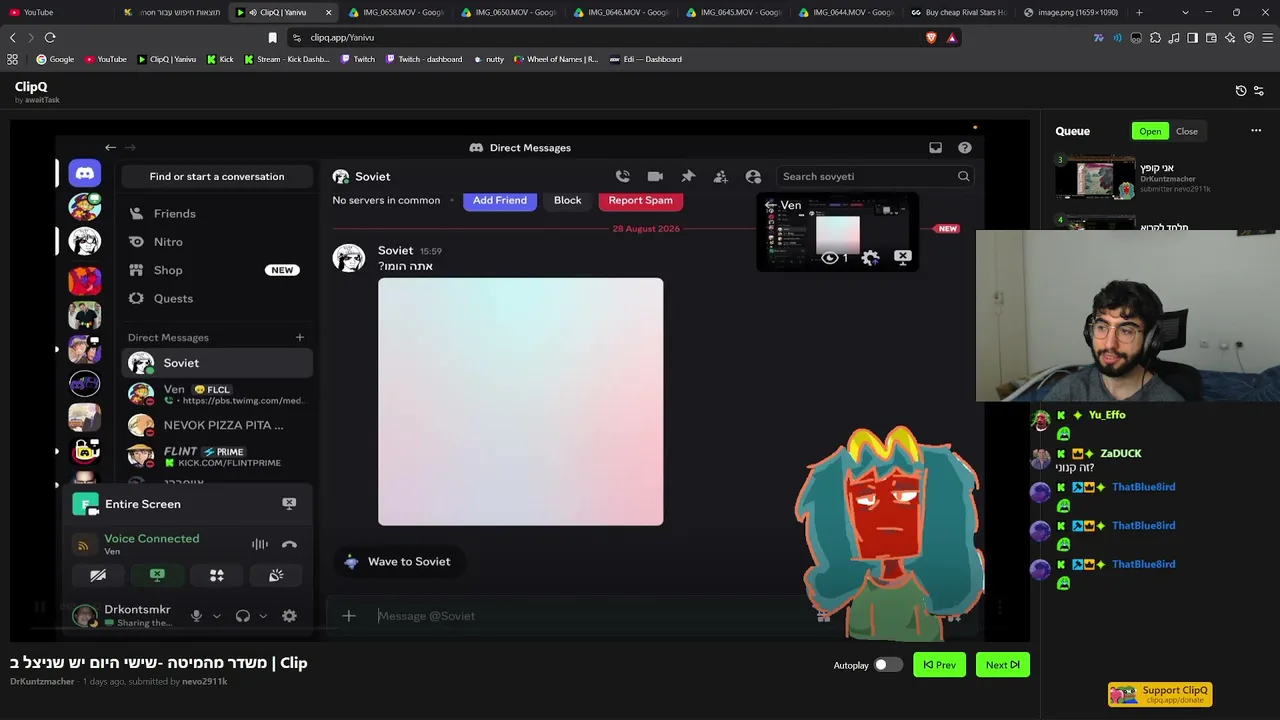The height and width of the screenshot is (720, 1280).
Task: Toggle the Autoplay switch
Action: [888, 665]
